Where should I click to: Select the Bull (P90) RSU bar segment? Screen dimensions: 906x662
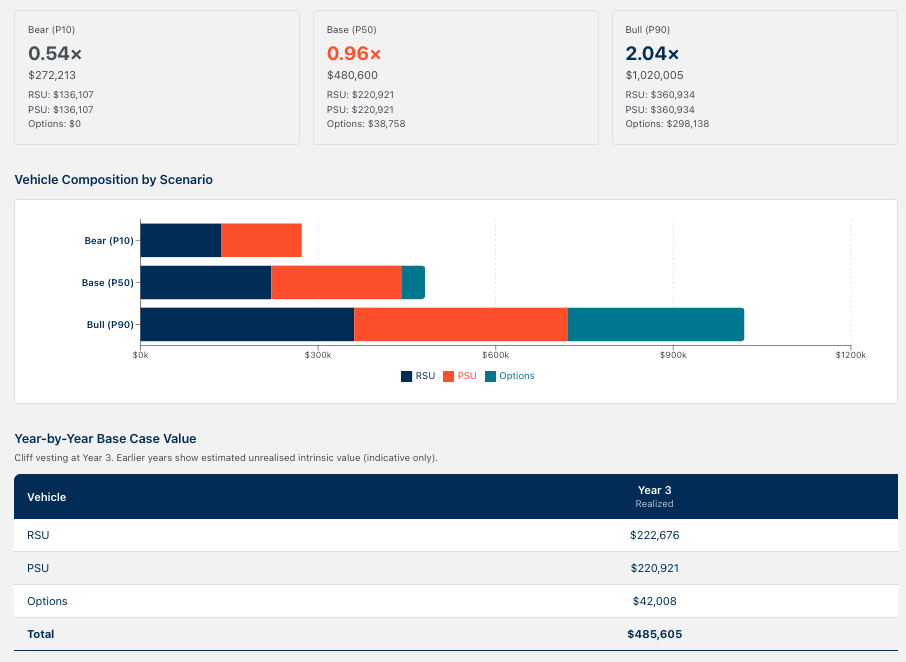pyautogui.click(x=247, y=325)
